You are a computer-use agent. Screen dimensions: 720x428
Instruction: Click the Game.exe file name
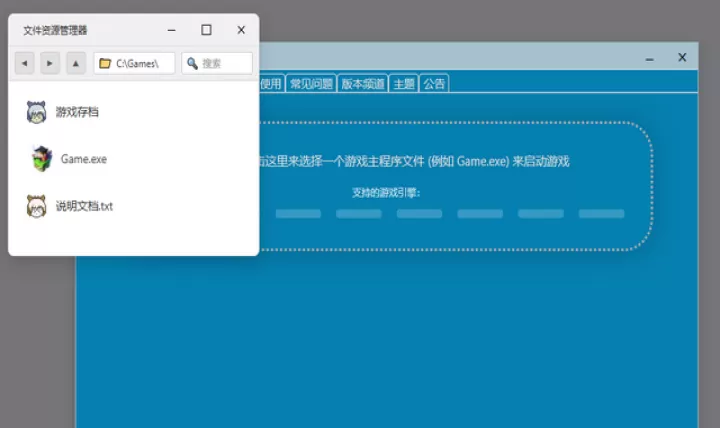(84, 159)
